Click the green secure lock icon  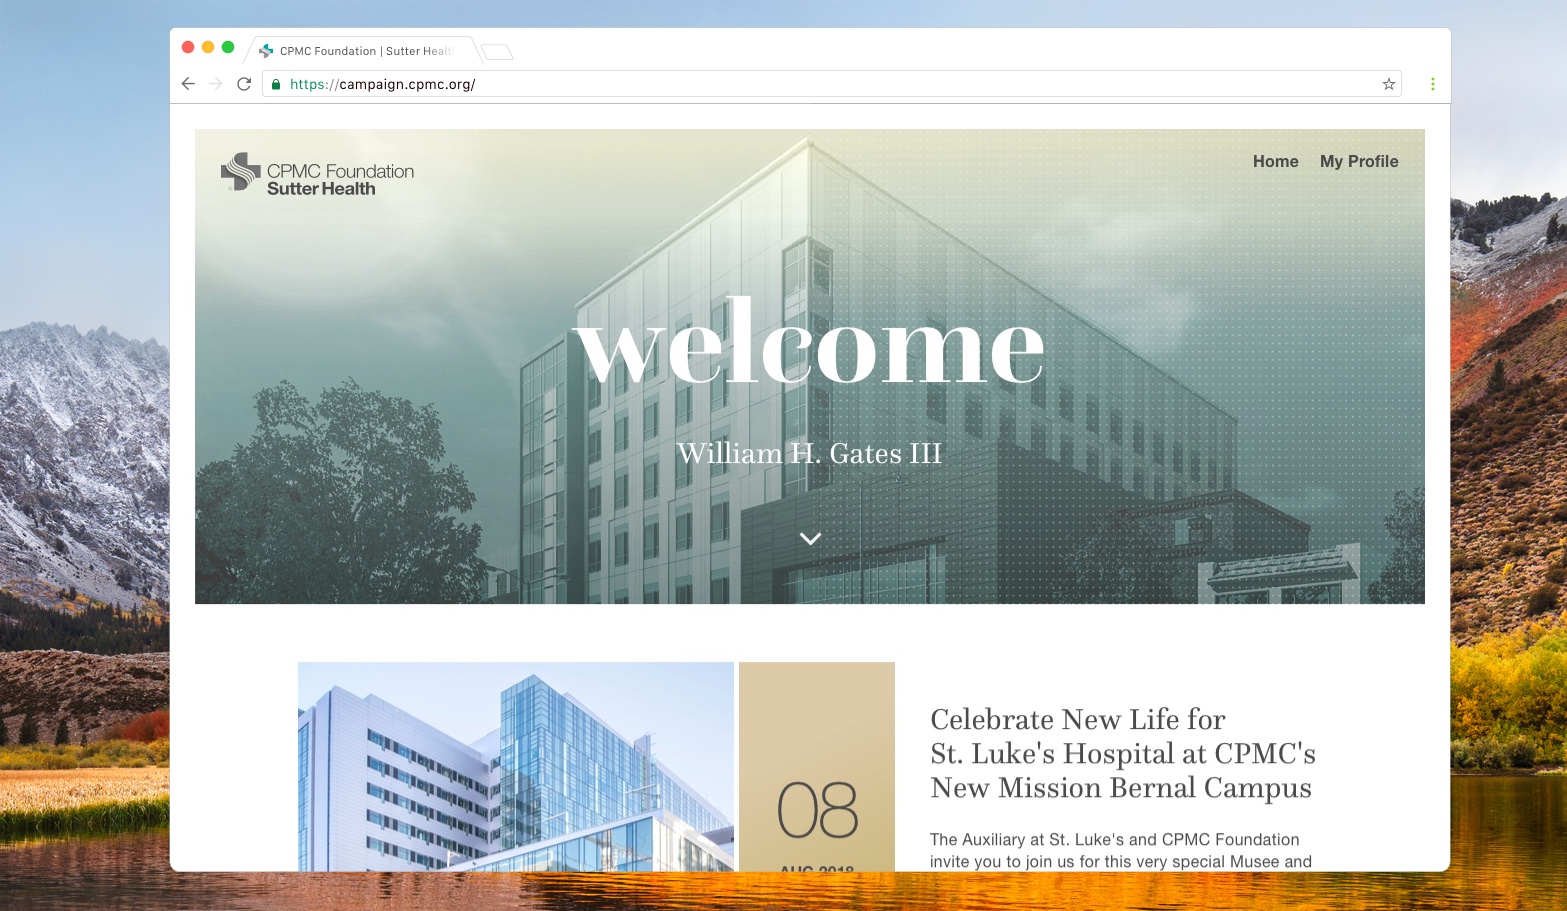[276, 84]
